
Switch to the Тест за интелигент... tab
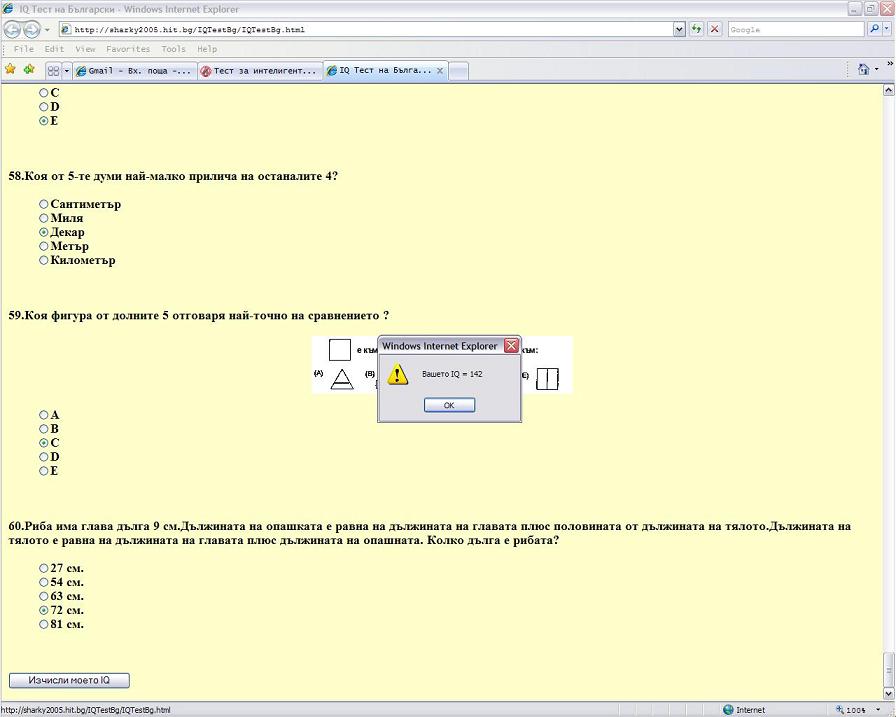pos(260,71)
